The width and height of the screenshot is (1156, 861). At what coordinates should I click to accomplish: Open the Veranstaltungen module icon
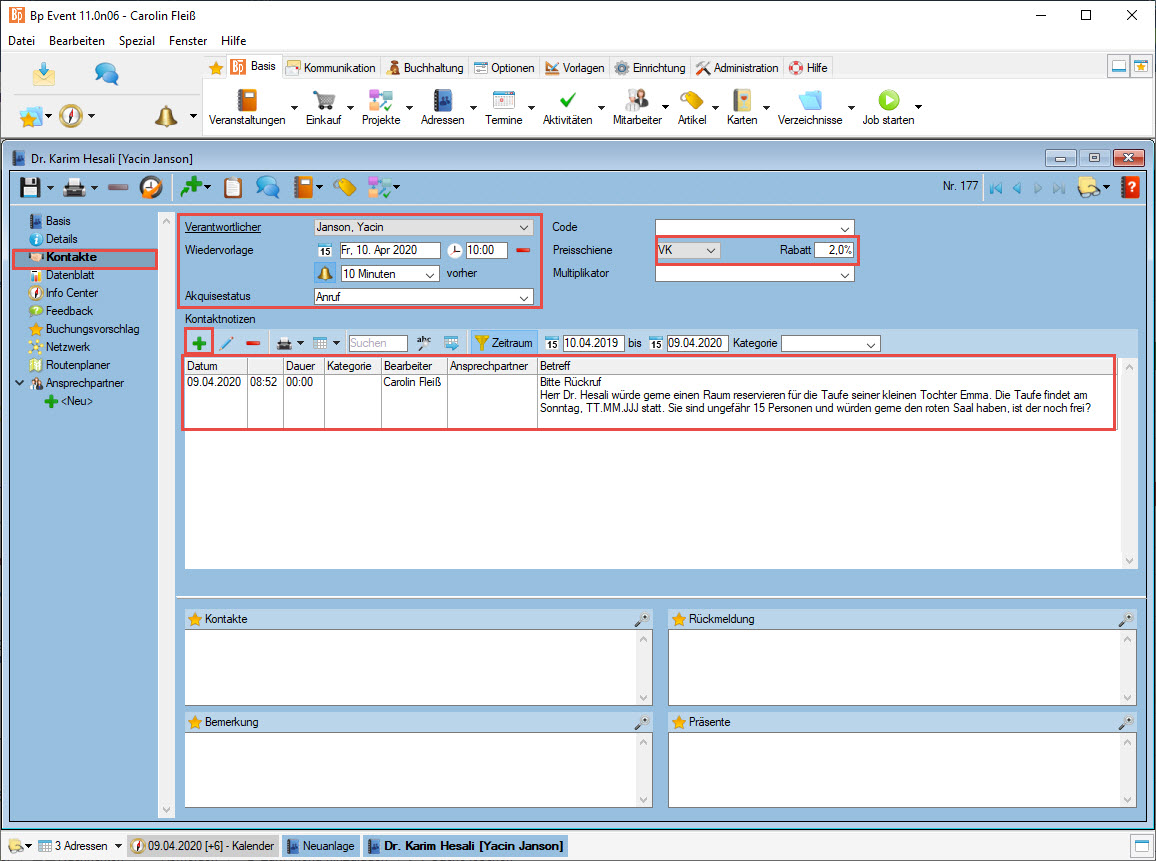[x=246, y=101]
